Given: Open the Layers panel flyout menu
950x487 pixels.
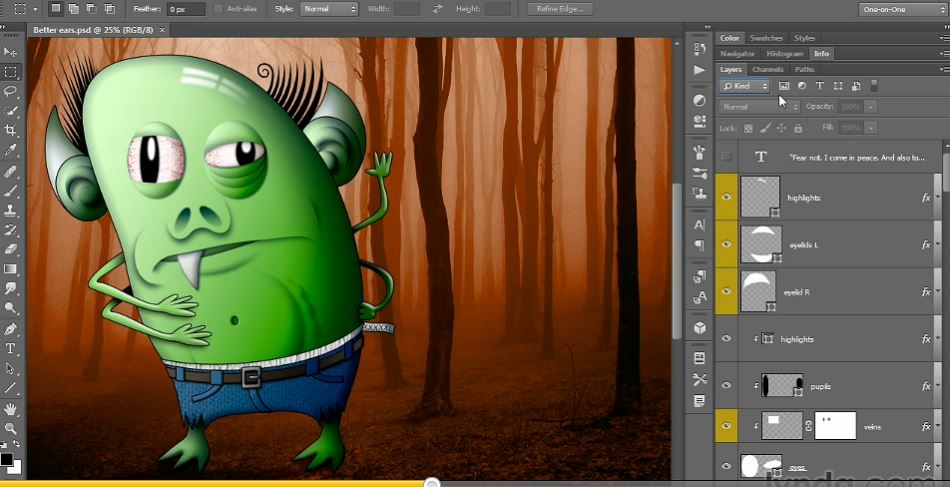Looking at the screenshot, I should [943, 70].
